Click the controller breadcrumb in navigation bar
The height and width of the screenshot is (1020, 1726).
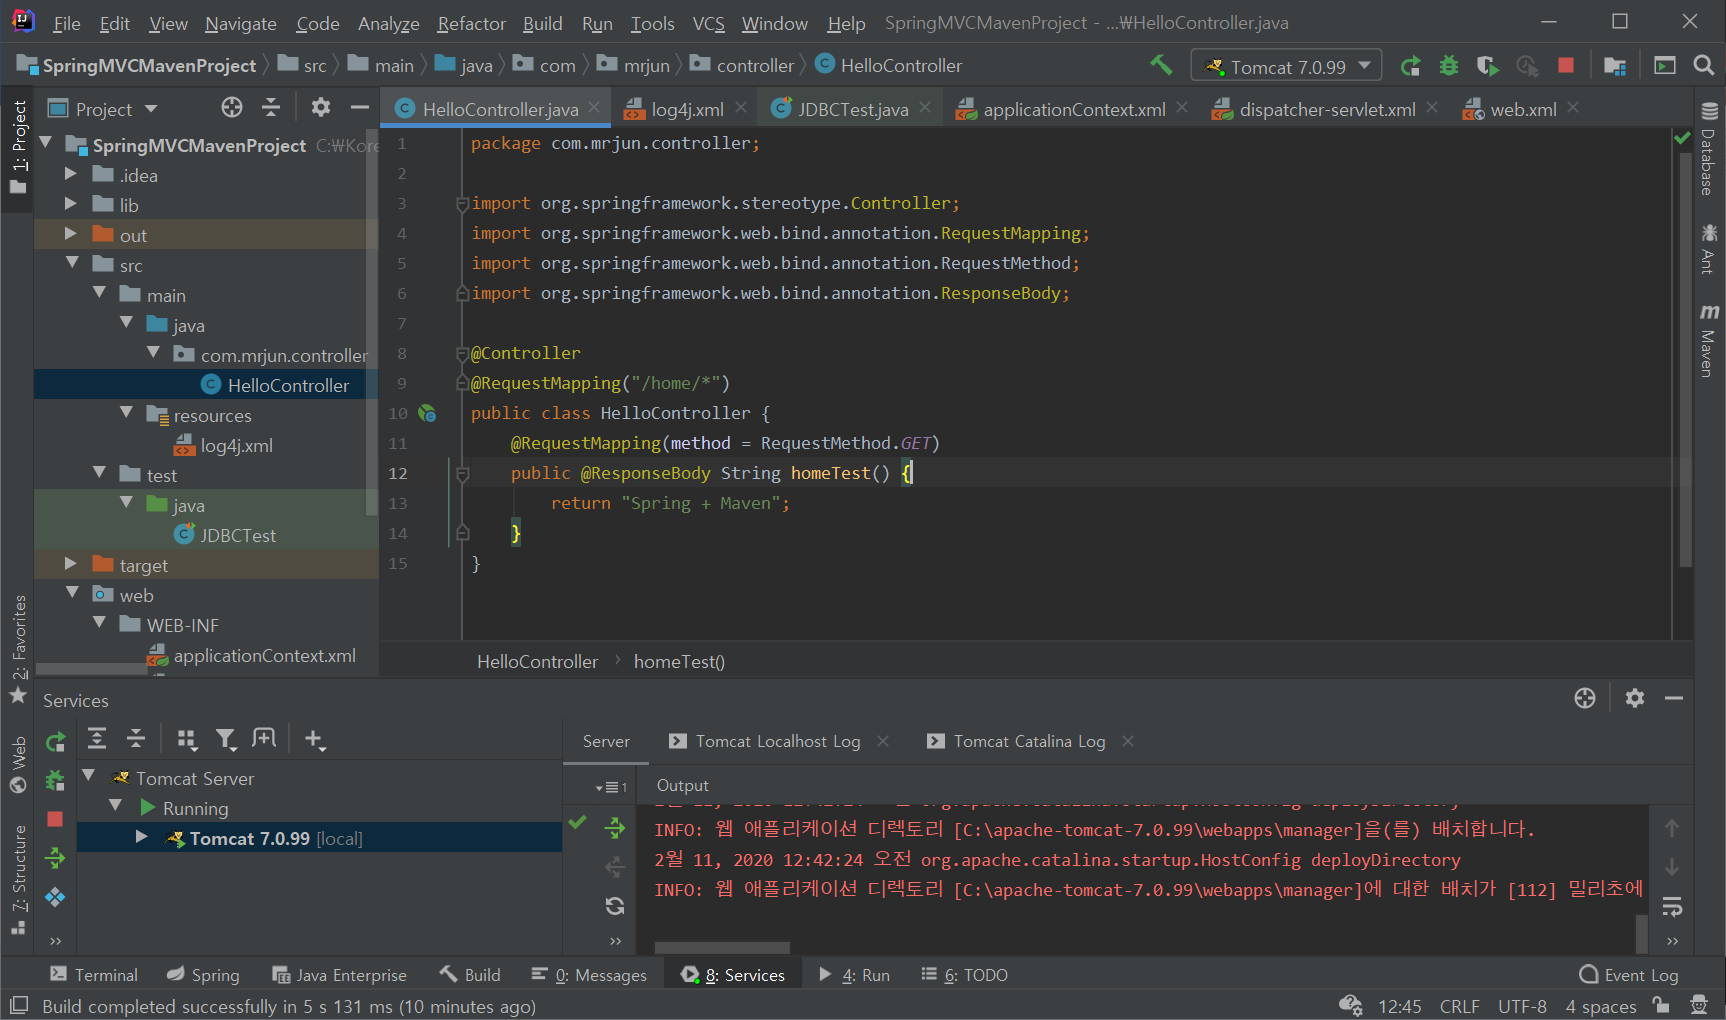tap(742, 66)
